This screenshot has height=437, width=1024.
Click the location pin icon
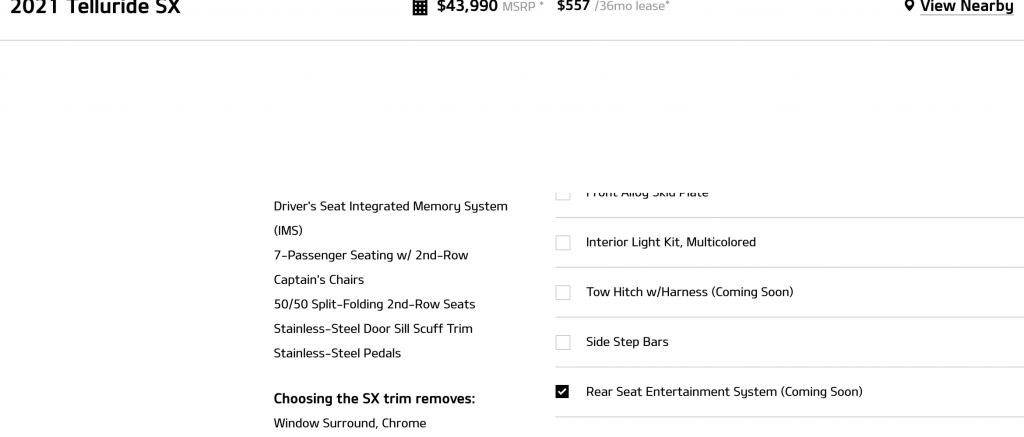tap(909, 6)
